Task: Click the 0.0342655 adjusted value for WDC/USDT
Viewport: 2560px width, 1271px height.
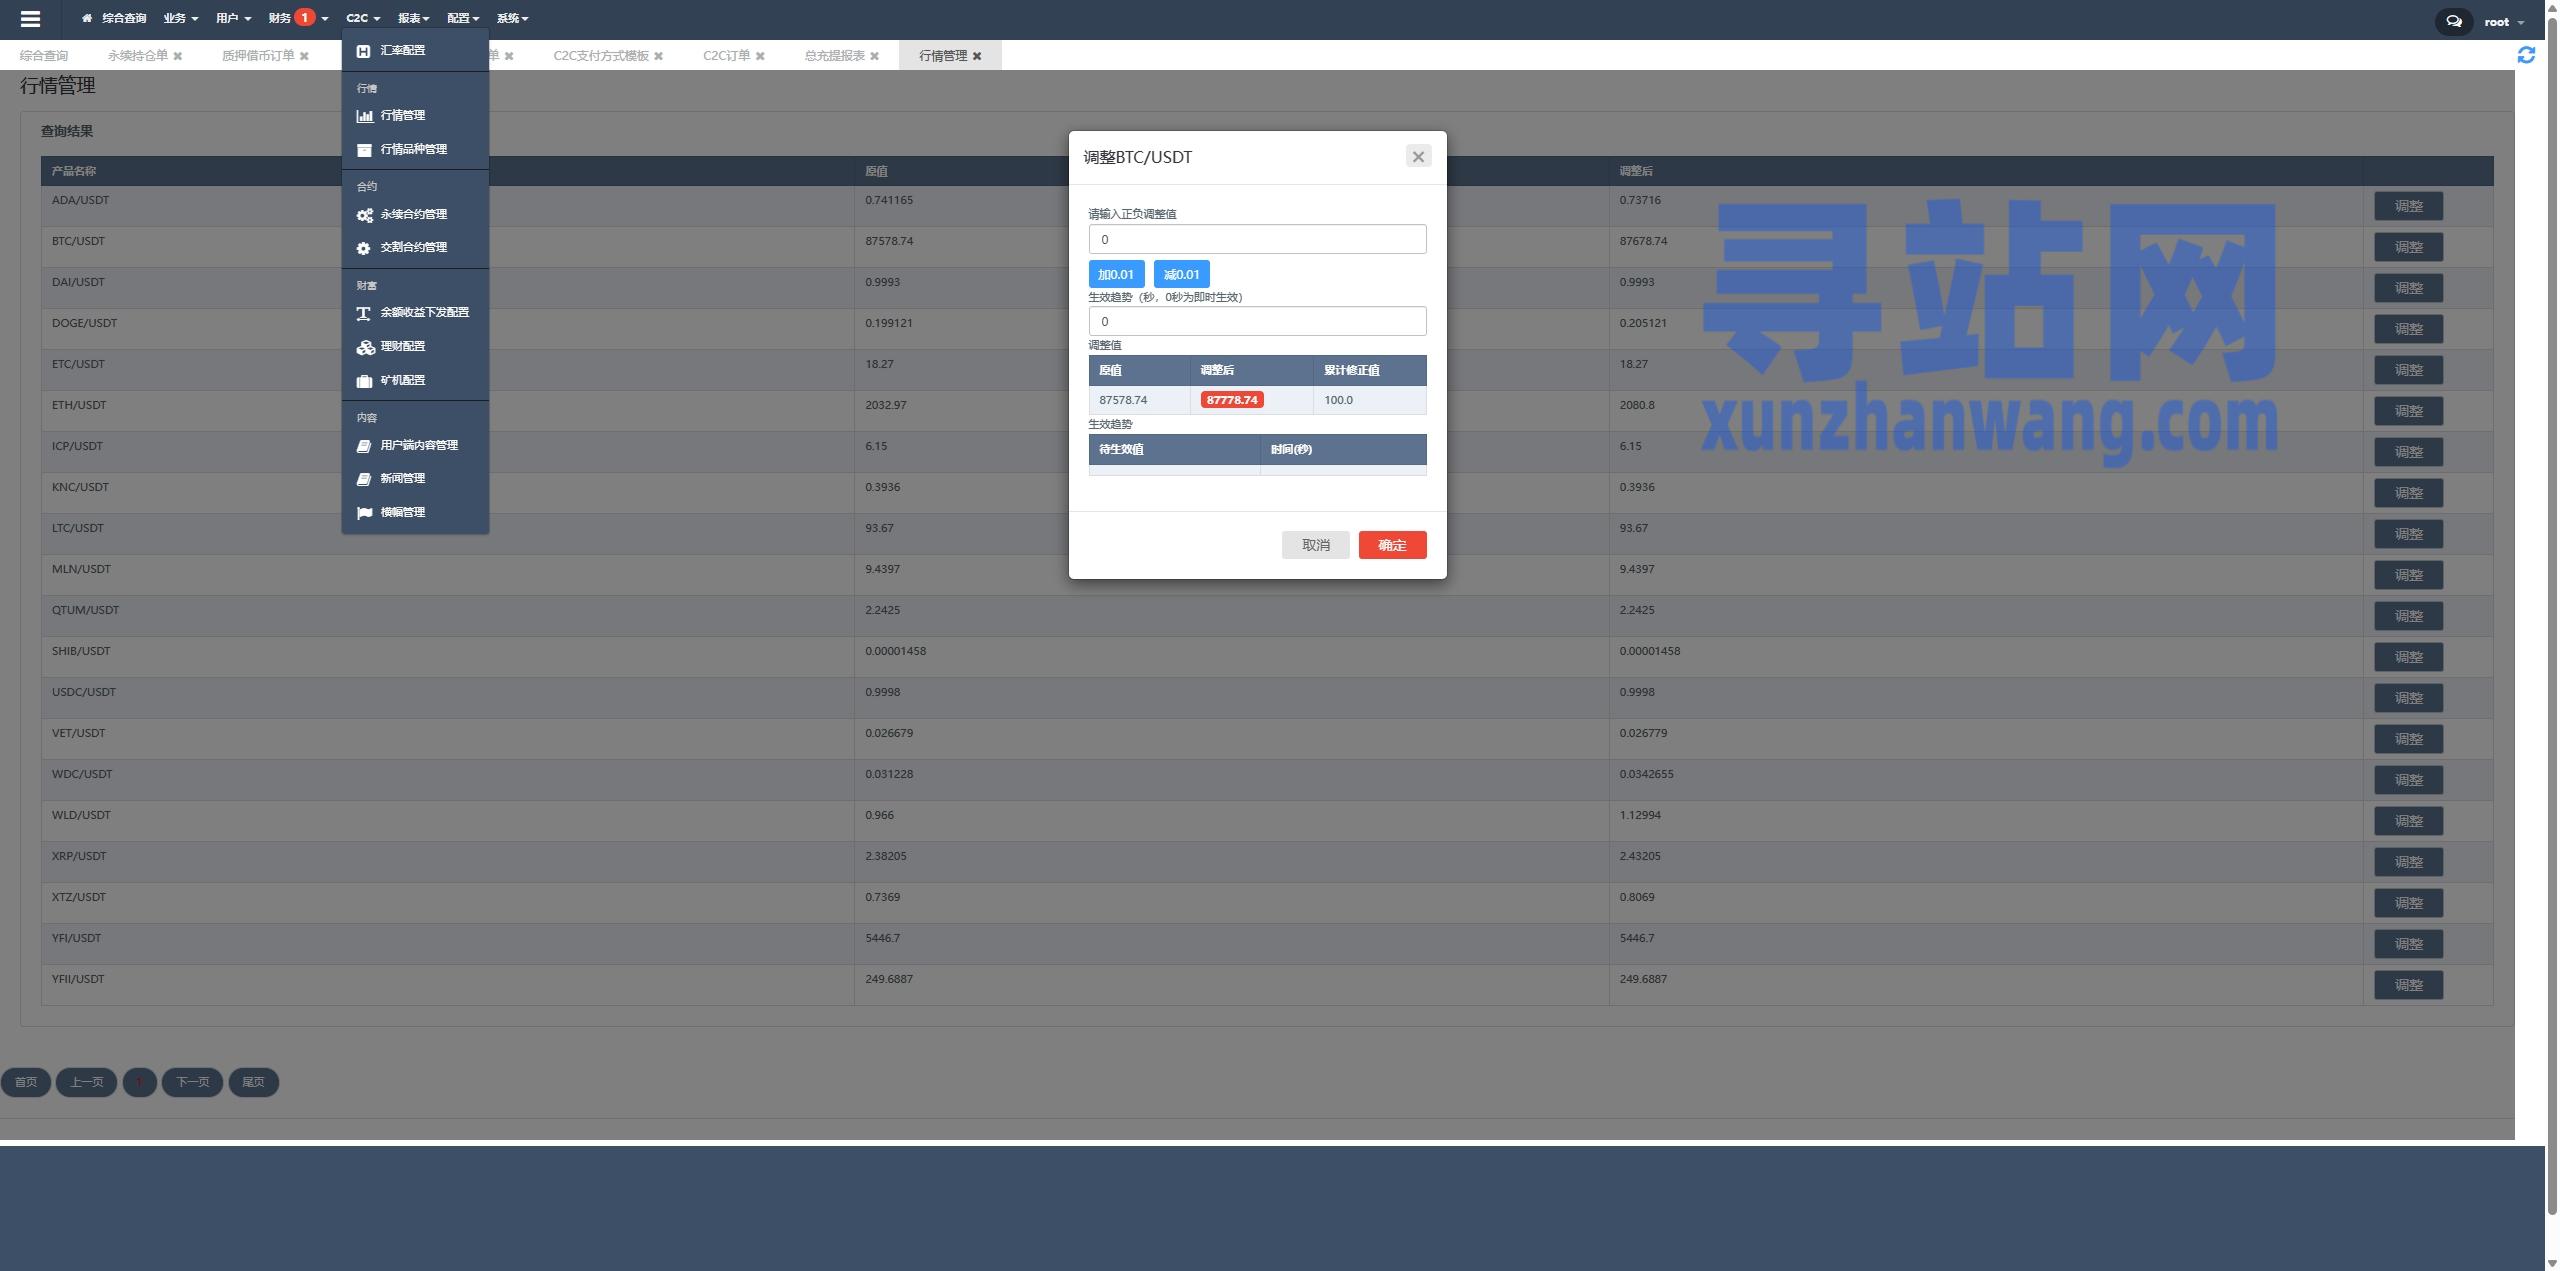Action: click(x=1646, y=774)
